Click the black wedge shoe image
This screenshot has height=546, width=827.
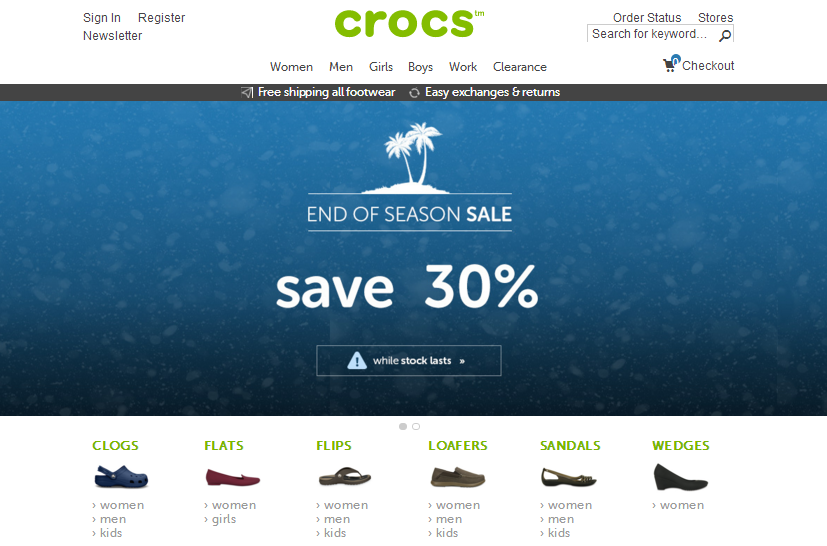click(x=680, y=477)
